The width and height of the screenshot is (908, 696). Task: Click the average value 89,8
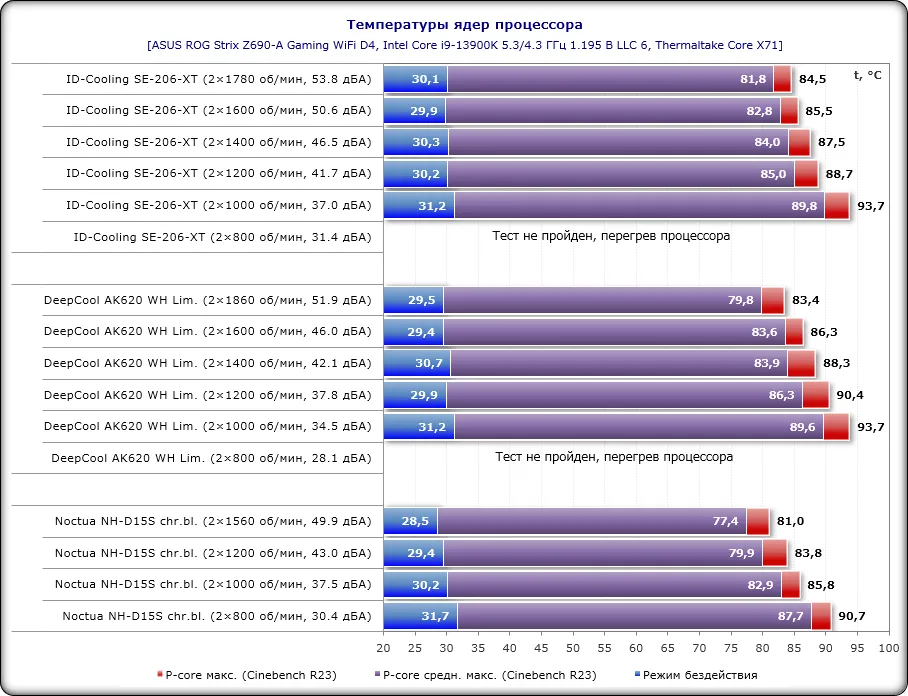pos(804,206)
